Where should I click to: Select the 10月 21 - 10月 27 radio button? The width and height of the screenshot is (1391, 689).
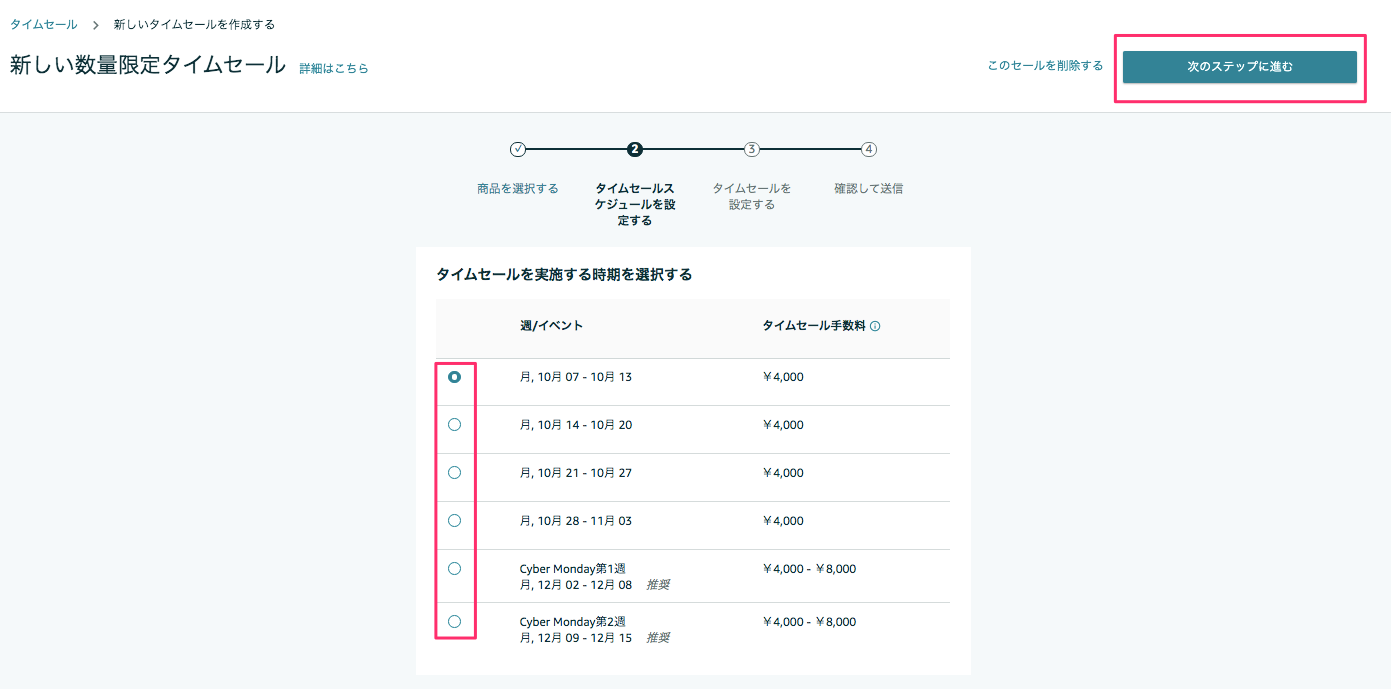[x=454, y=472]
